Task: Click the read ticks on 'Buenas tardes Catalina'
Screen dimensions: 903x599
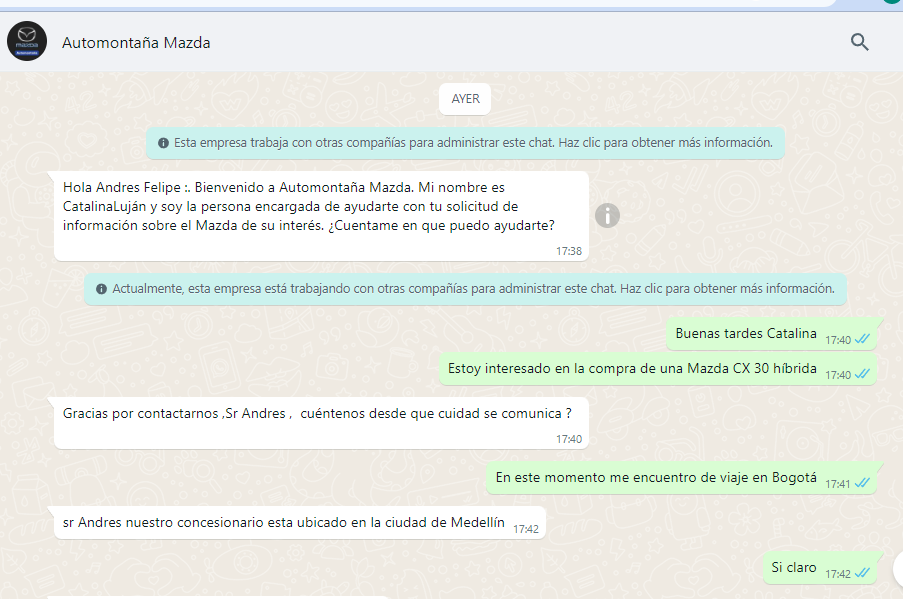Action: 862,339
